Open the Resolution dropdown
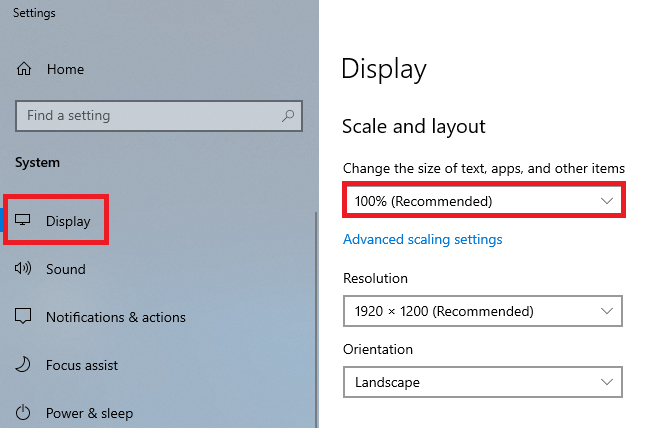This screenshot has width=653, height=428. tap(483, 311)
